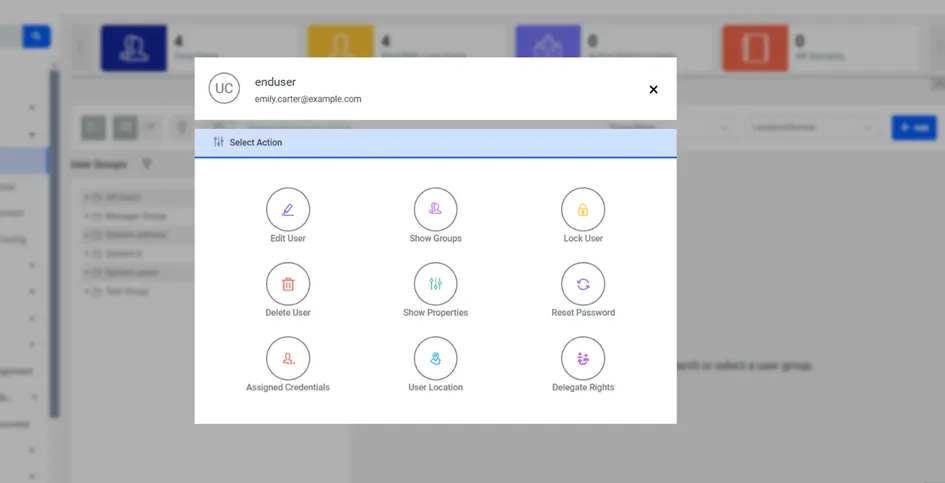Lock this user with the padlock icon
The width and height of the screenshot is (945, 483).
583,210
